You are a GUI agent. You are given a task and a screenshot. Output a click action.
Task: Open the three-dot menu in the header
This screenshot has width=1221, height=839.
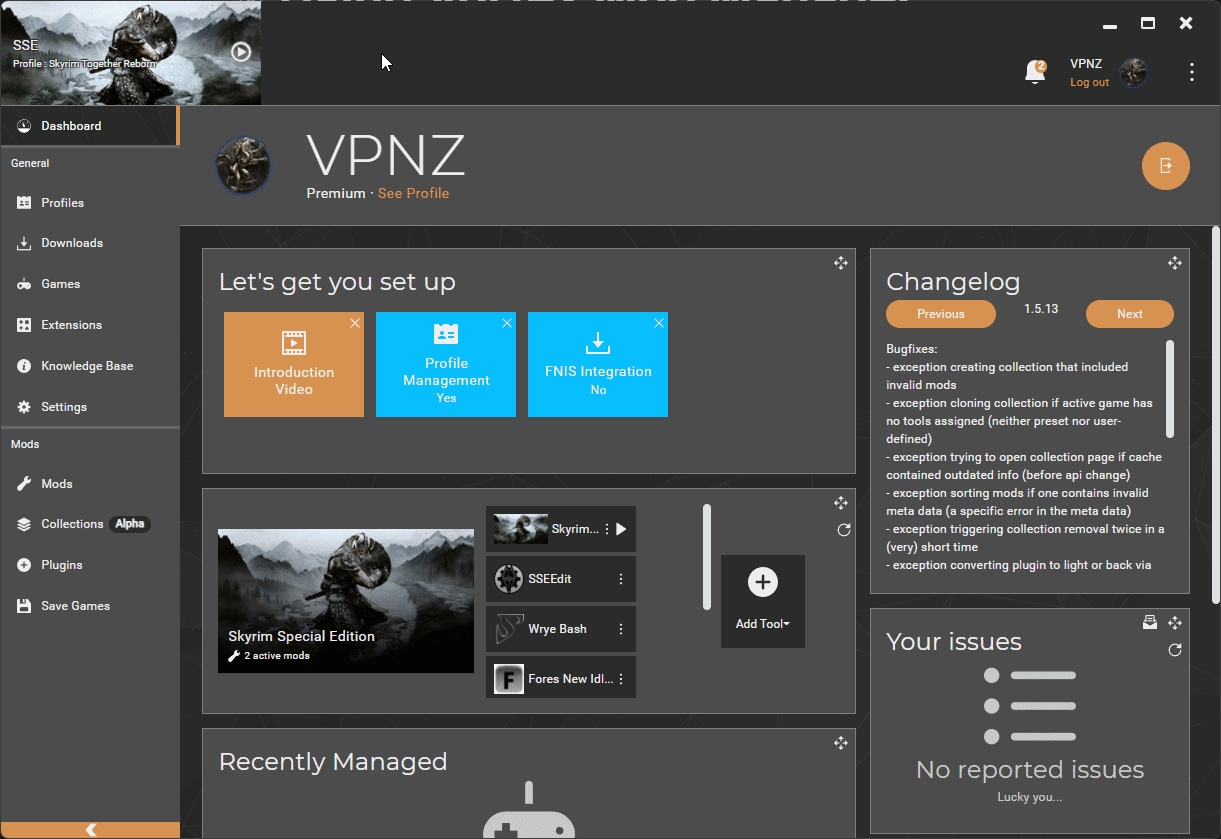coord(1191,72)
